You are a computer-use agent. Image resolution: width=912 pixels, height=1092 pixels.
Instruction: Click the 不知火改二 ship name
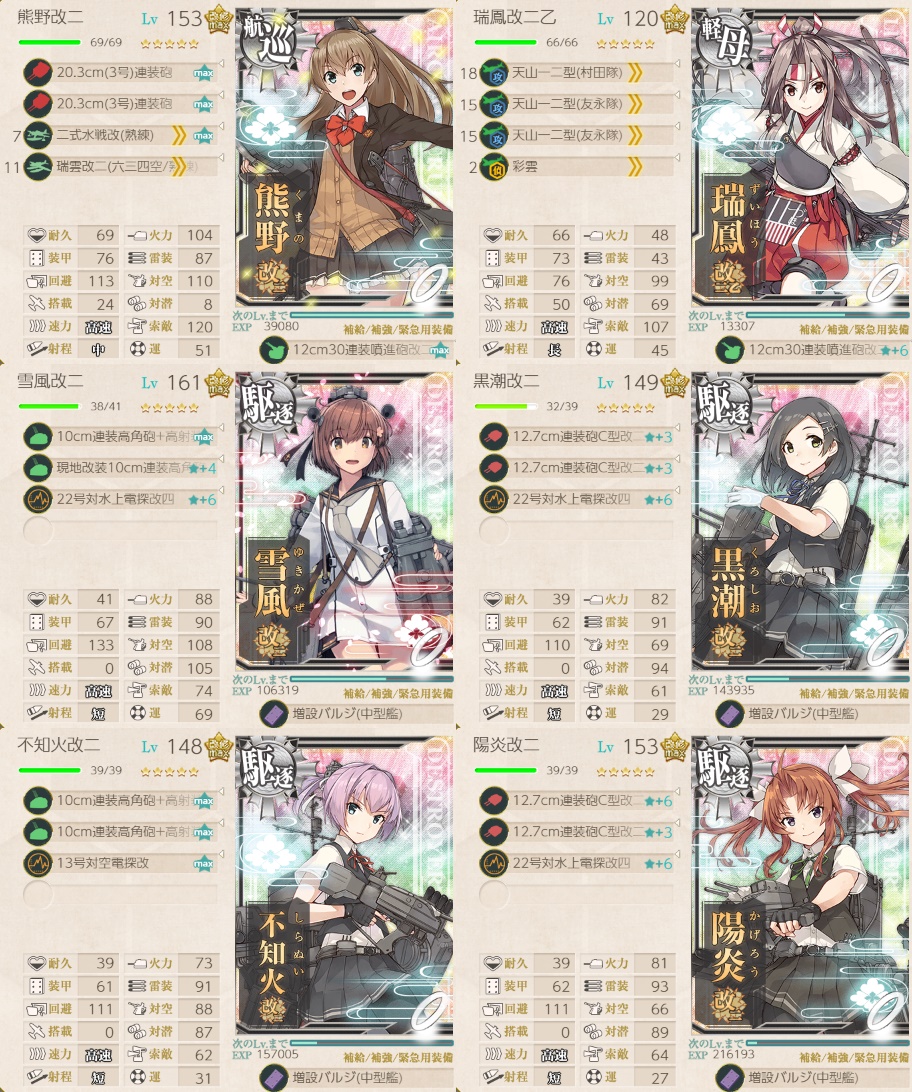(x=58, y=745)
